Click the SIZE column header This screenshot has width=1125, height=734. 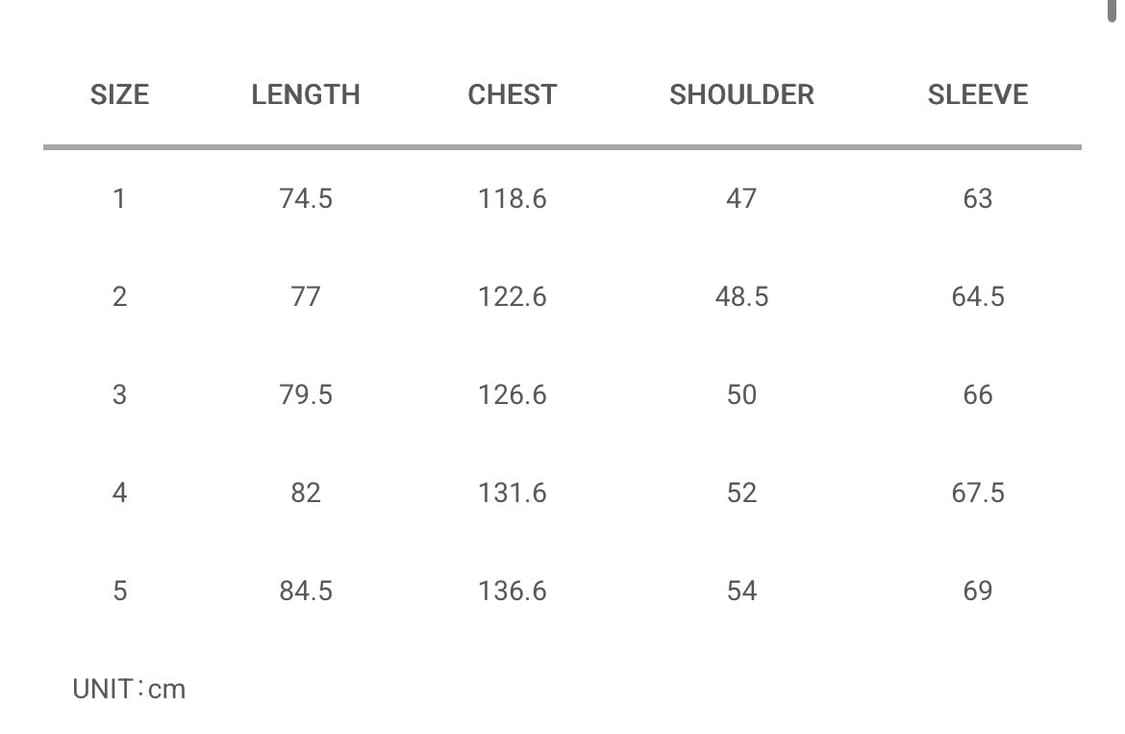coord(119,95)
